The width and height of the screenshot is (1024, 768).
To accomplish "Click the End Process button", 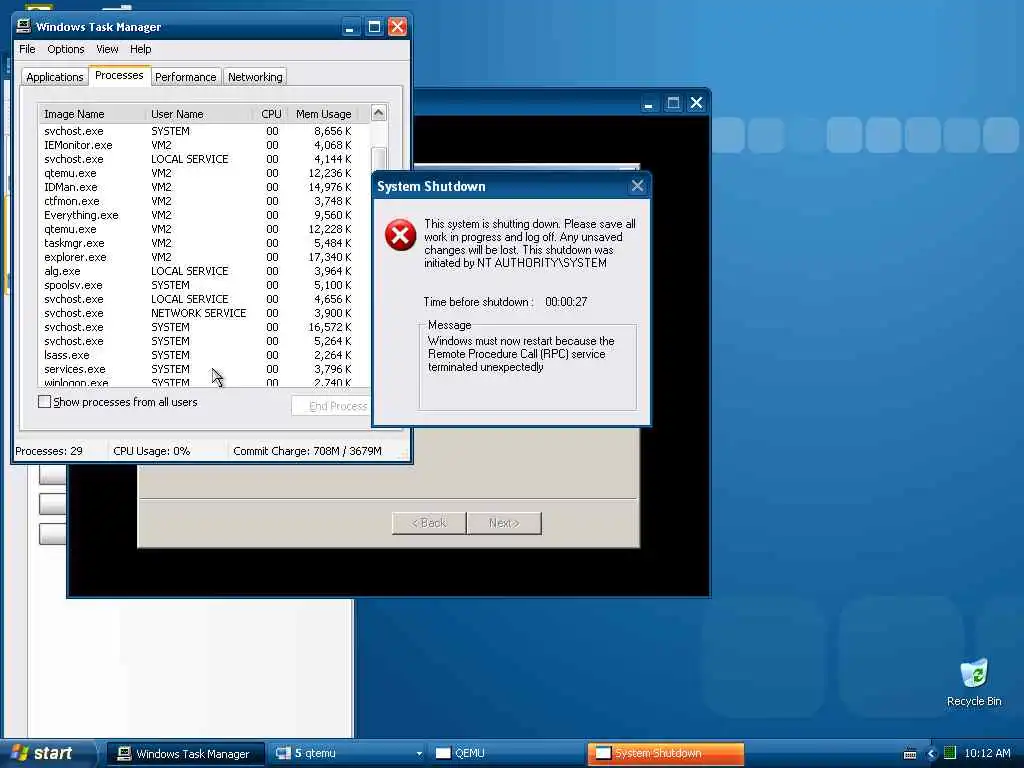I will tap(331, 406).
